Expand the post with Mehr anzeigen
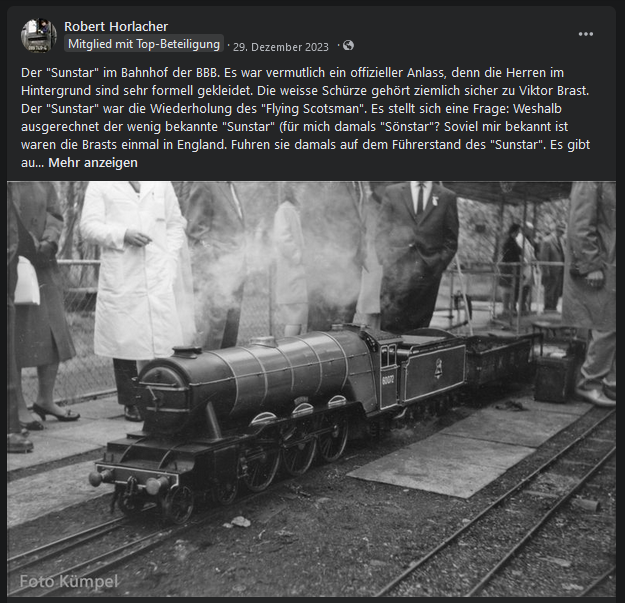 (93, 163)
